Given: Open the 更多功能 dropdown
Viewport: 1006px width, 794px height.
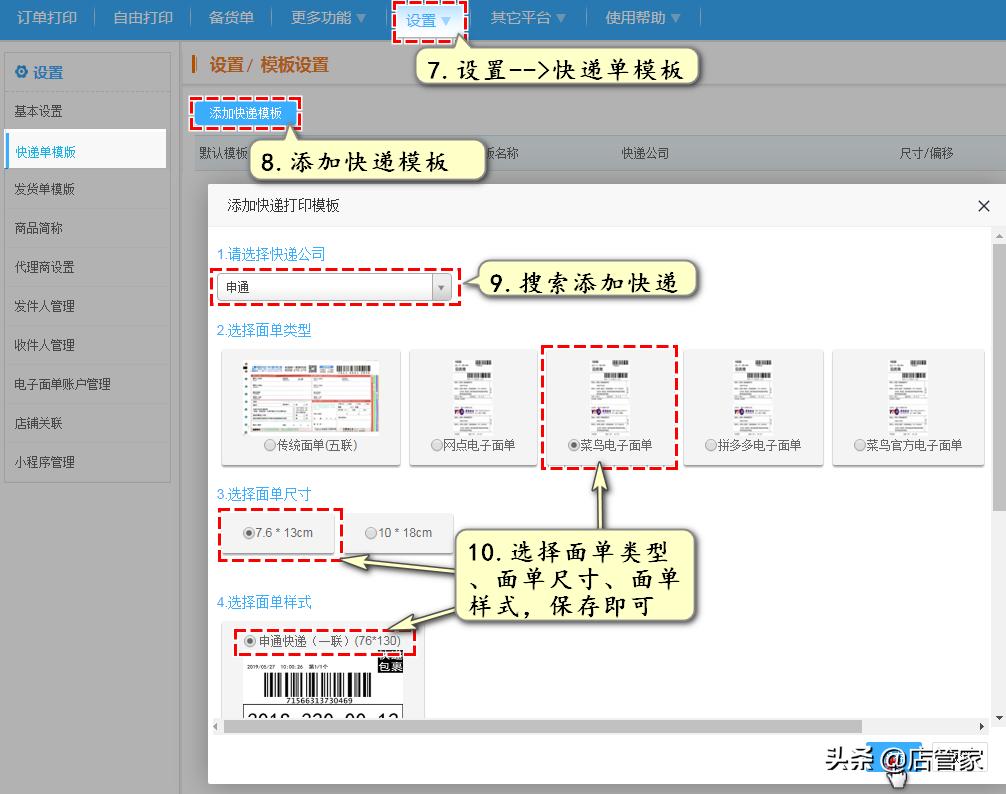Looking at the screenshot, I should pos(322,17).
